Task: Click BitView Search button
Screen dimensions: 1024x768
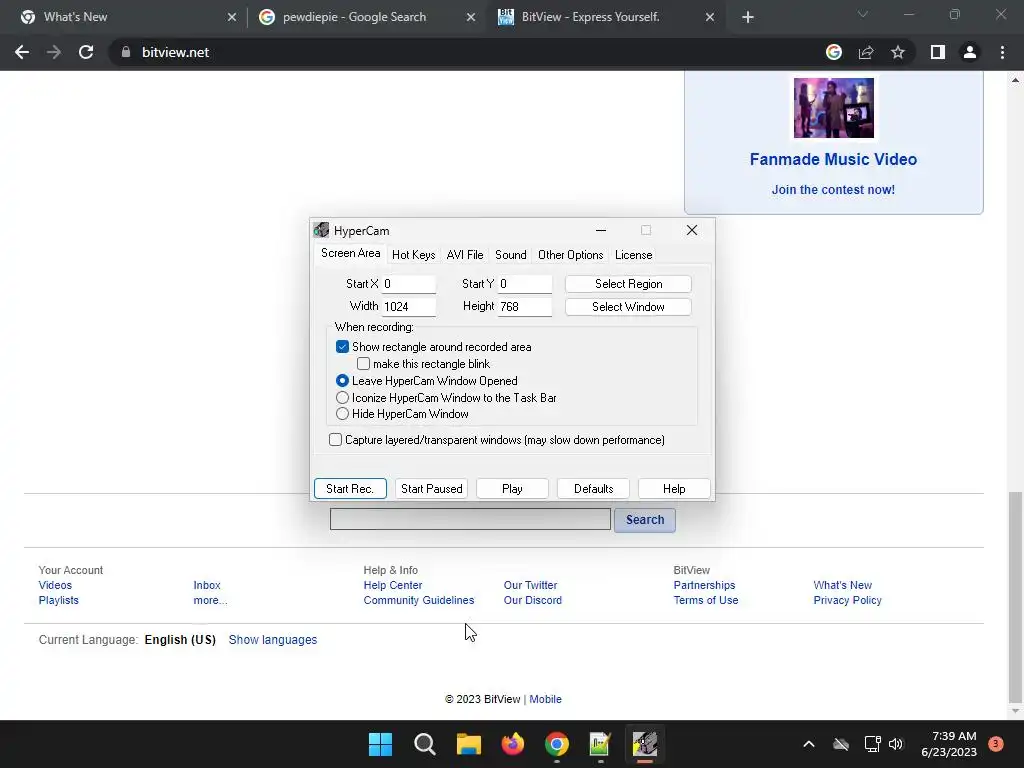Action: (645, 520)
